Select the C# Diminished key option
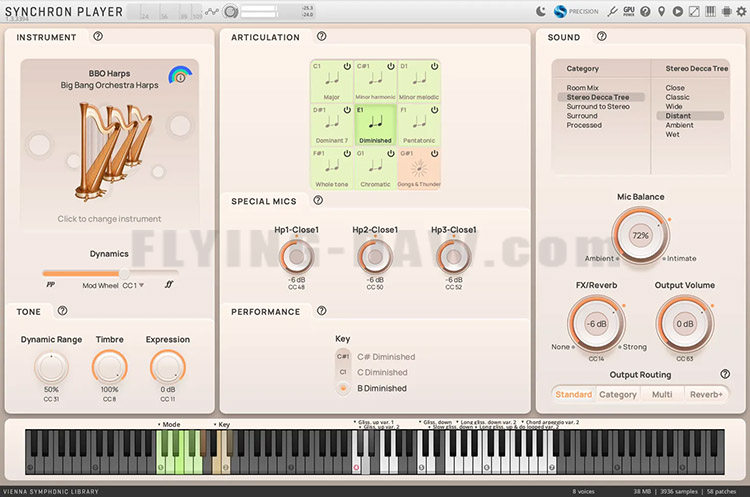The width and height of the screenshot is (750, 497). [x=386, y=357]
